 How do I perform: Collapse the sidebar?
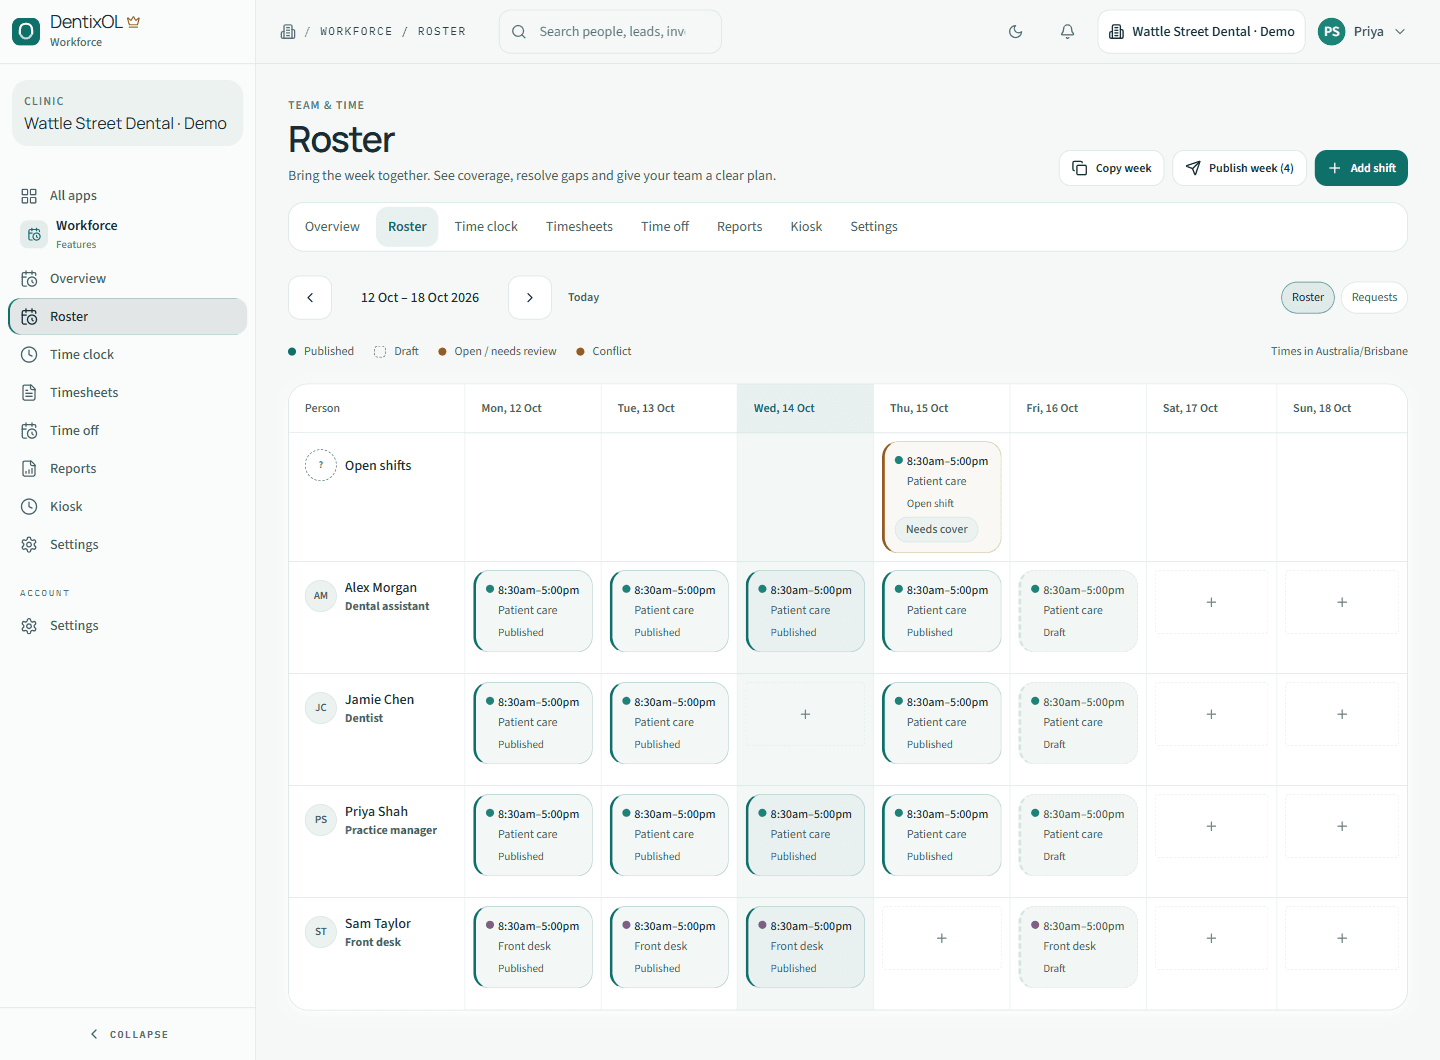[x=128, y=1034]
